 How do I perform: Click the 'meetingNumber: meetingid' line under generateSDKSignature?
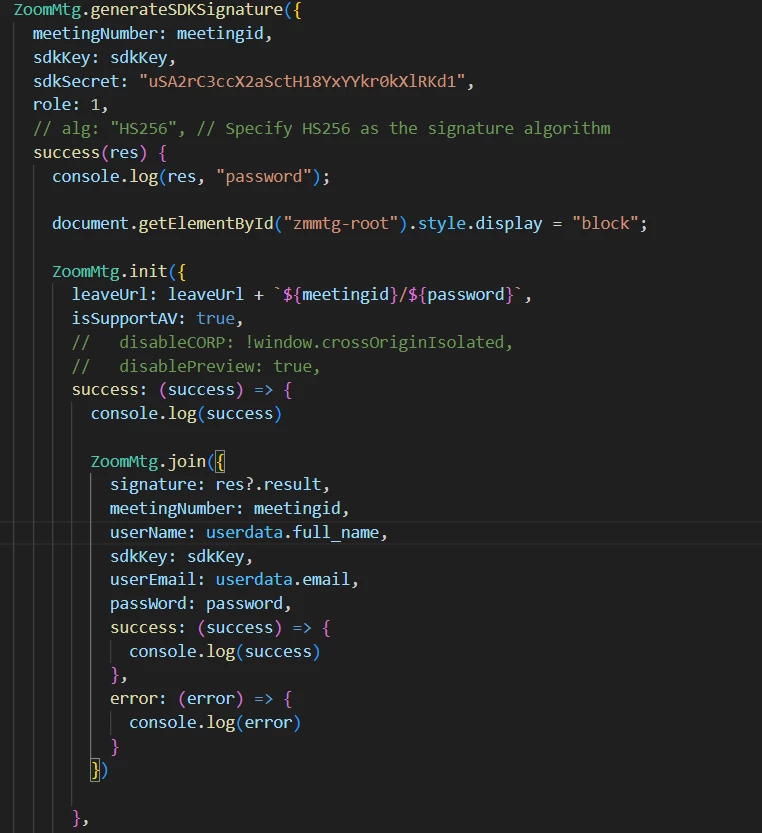tap(152, 33)
